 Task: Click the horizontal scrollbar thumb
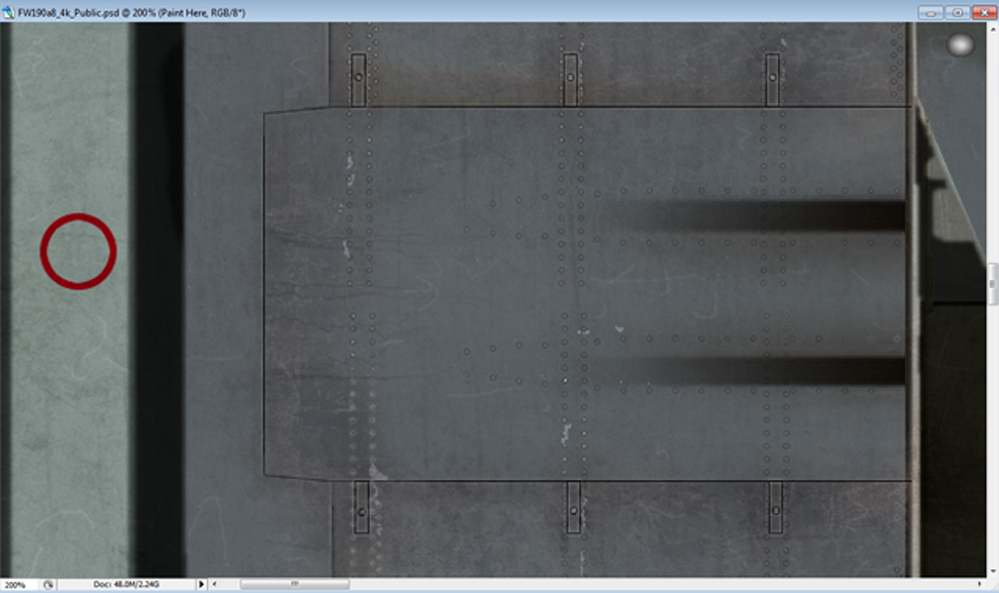pos(295,584)
